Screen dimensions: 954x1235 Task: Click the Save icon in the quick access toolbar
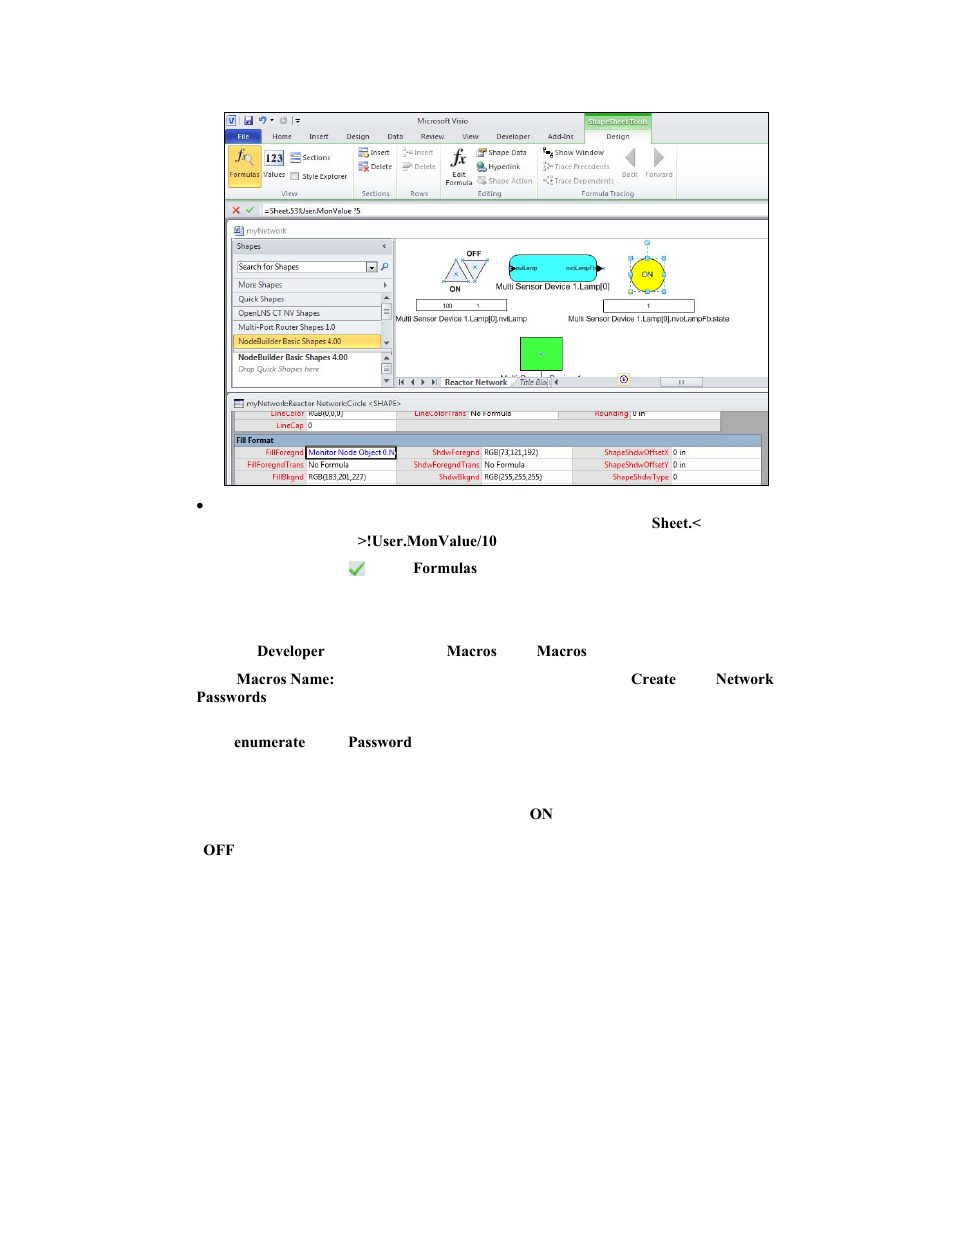248,121
